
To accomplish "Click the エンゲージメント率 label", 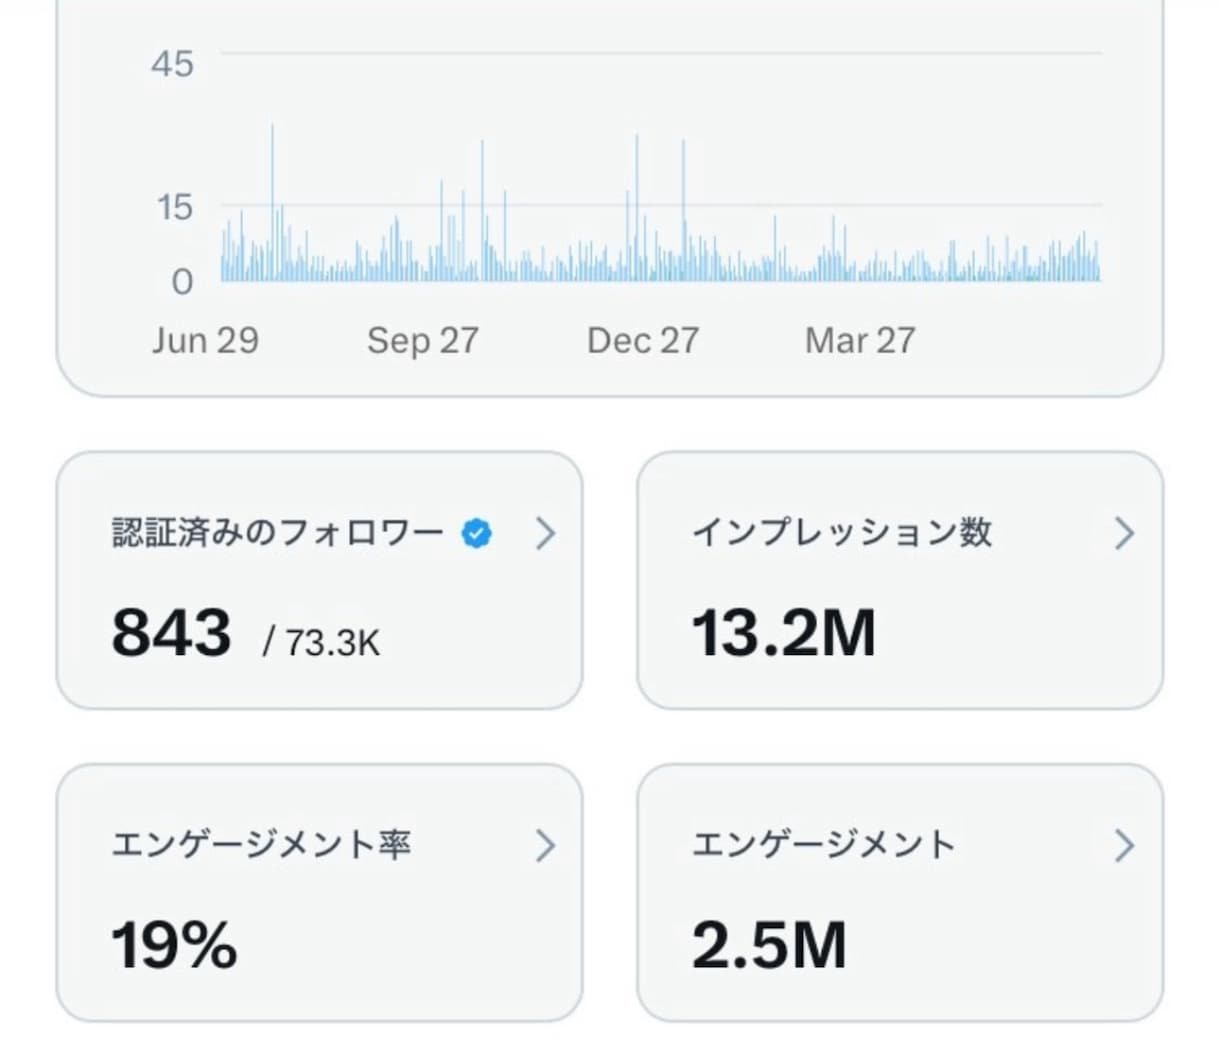I will click(x=261, y=845).
